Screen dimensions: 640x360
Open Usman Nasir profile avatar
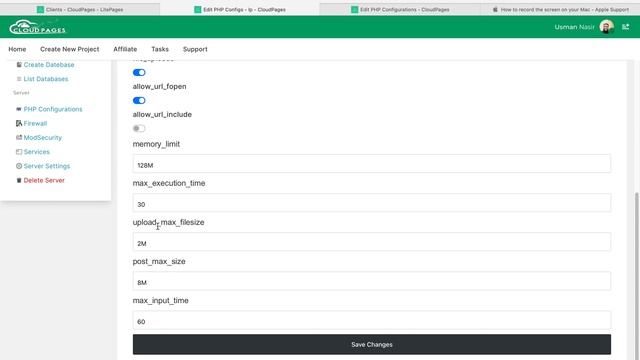coord(607,27)
